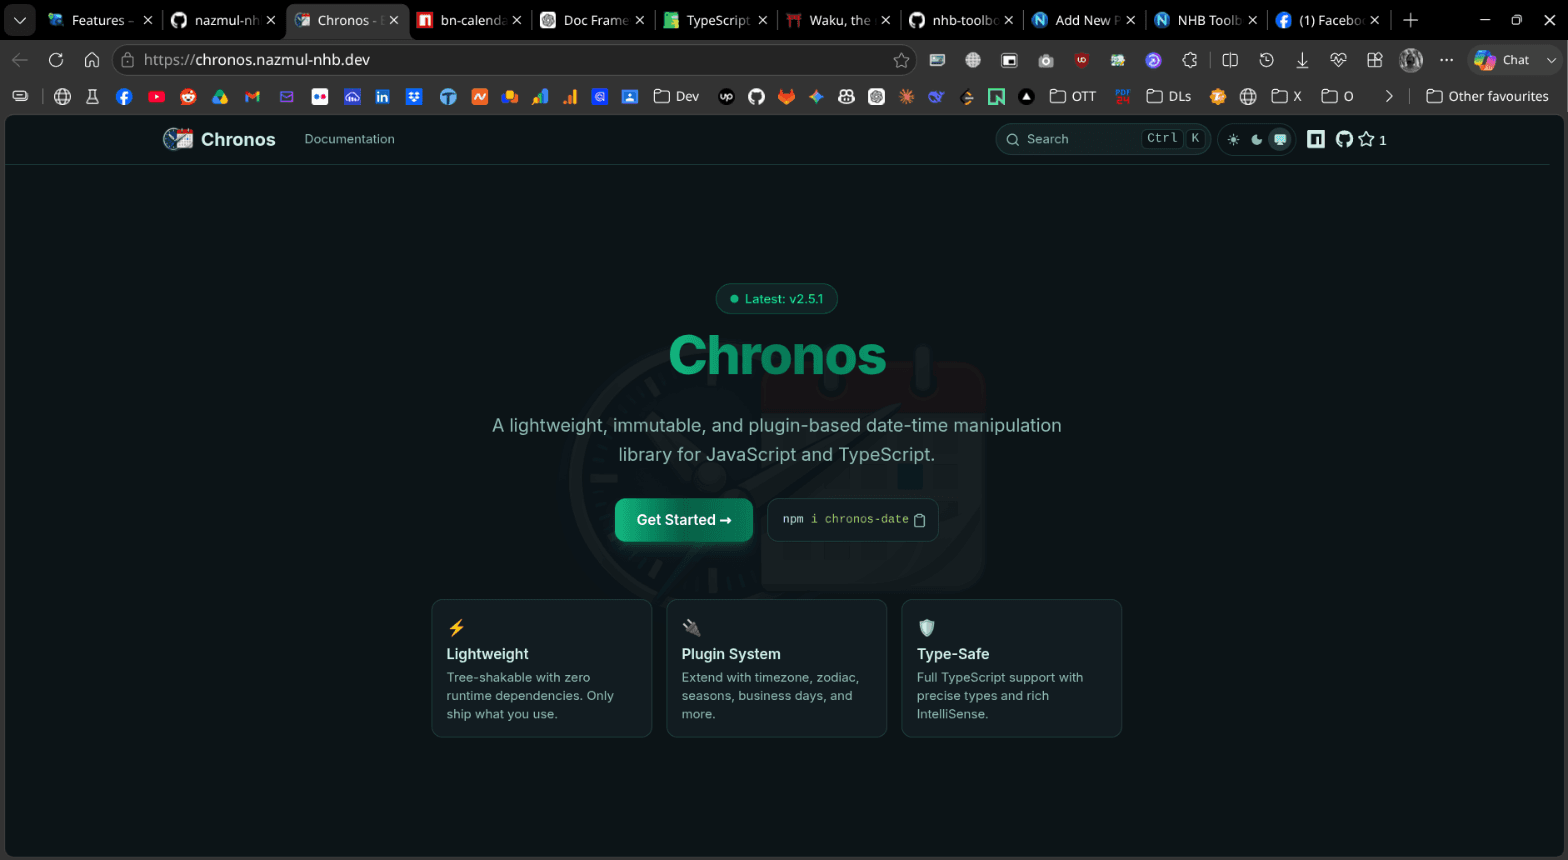This screenshot has height=860, width=1568.
Task: Open the Other favourites folder
Action: click(x=1487, y=97)
